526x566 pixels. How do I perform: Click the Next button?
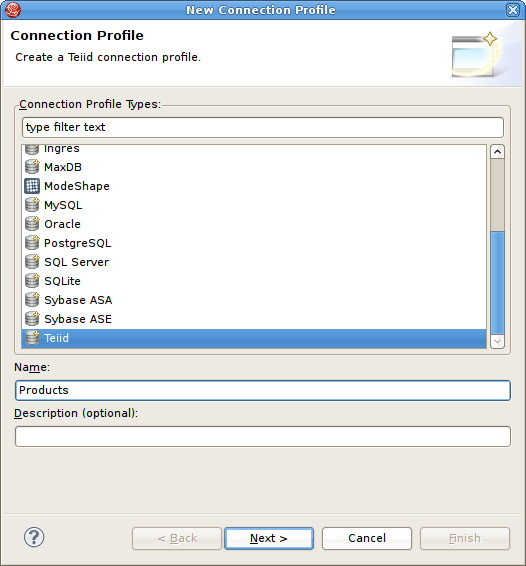coord(269,538)
